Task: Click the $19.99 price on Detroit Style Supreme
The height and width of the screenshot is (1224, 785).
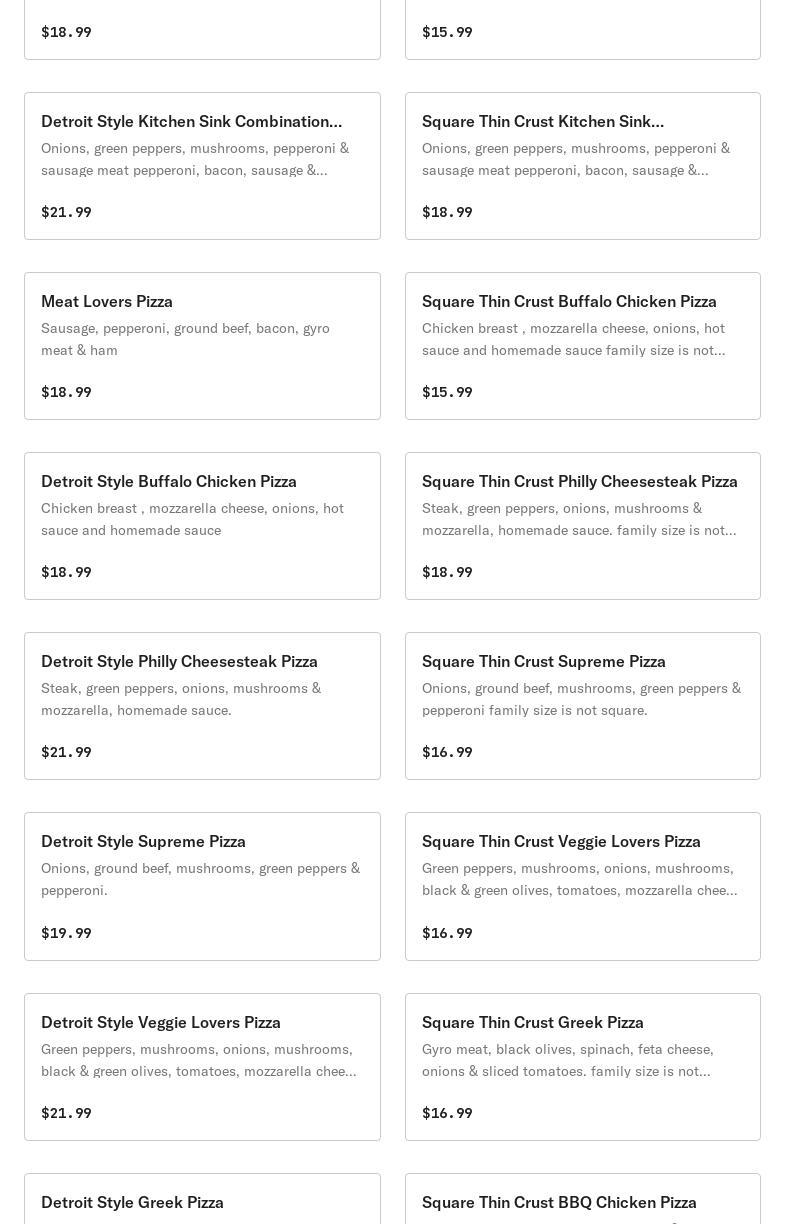Action: pos(66,933)
